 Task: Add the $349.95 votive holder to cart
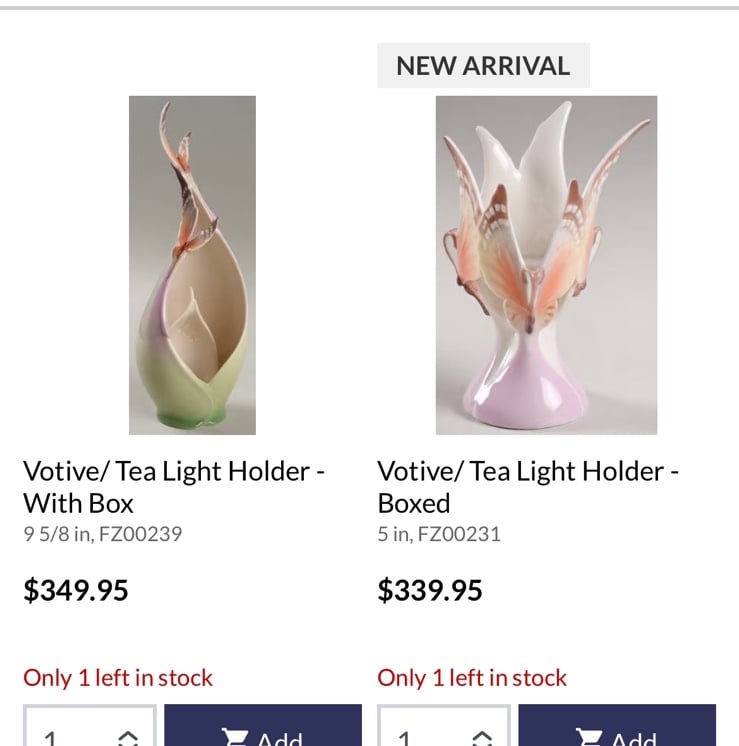click(x=263, y=725)
